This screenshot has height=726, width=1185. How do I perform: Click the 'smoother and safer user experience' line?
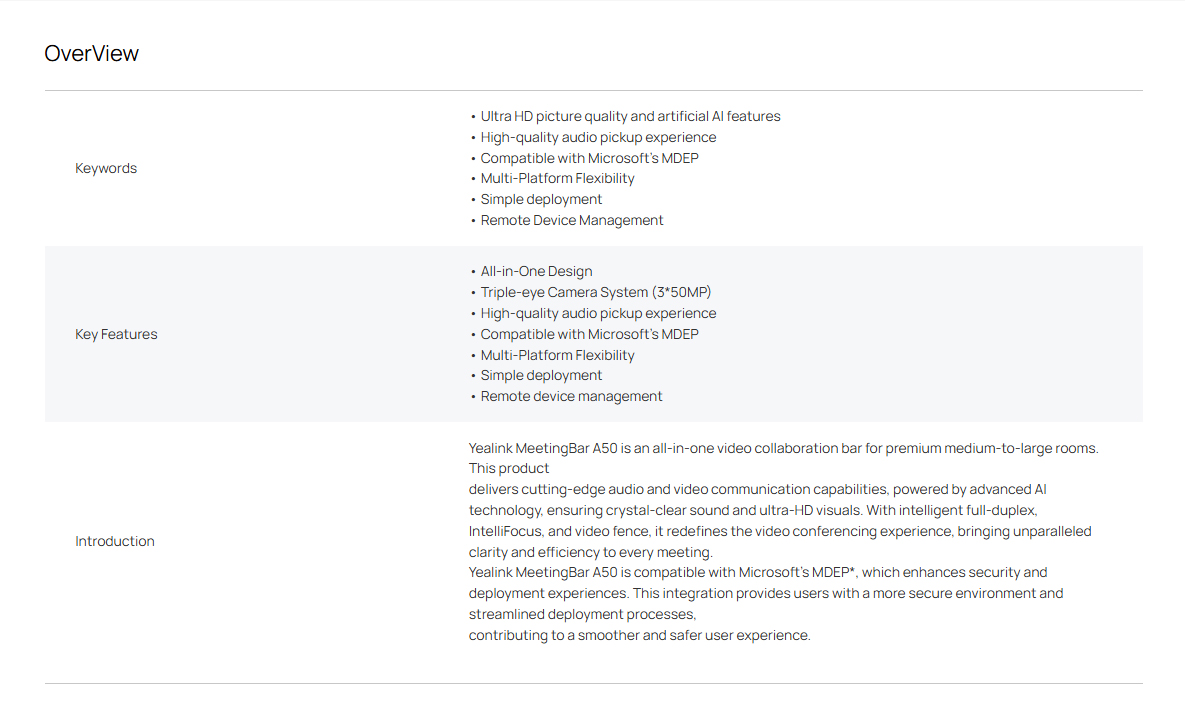tap(639, 635)
